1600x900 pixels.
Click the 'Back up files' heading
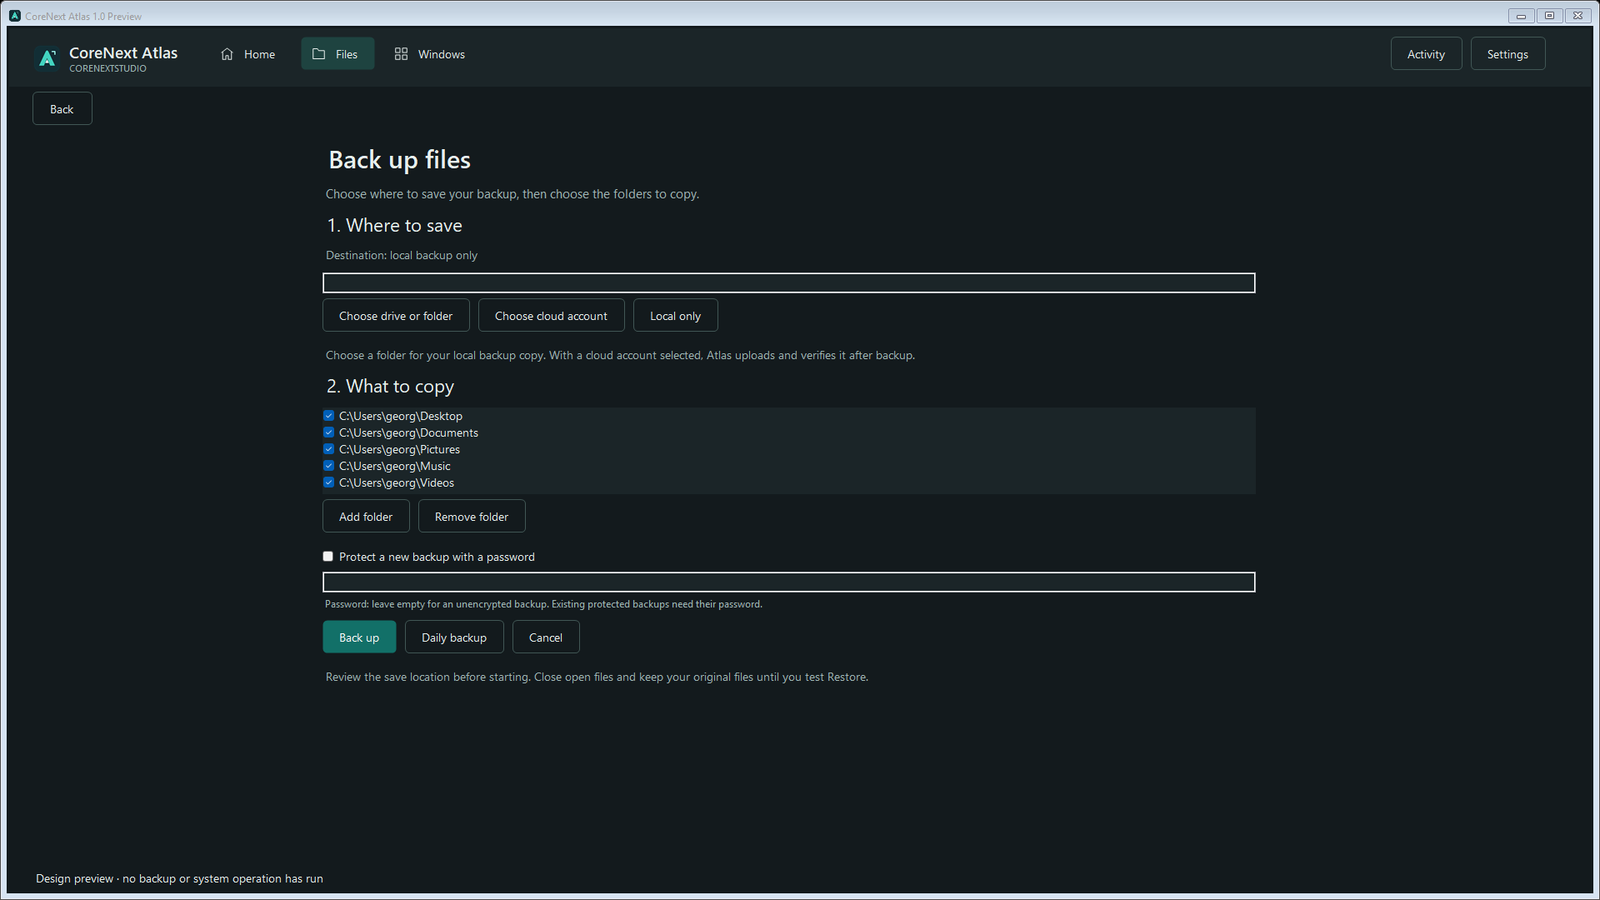(x=399, y=160)
